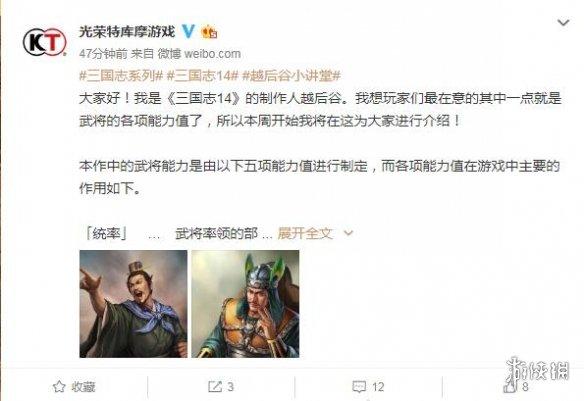Screen dimensions: 584x401
Task: Like the post with thumbs-up icon
Action: pos(510,386)
